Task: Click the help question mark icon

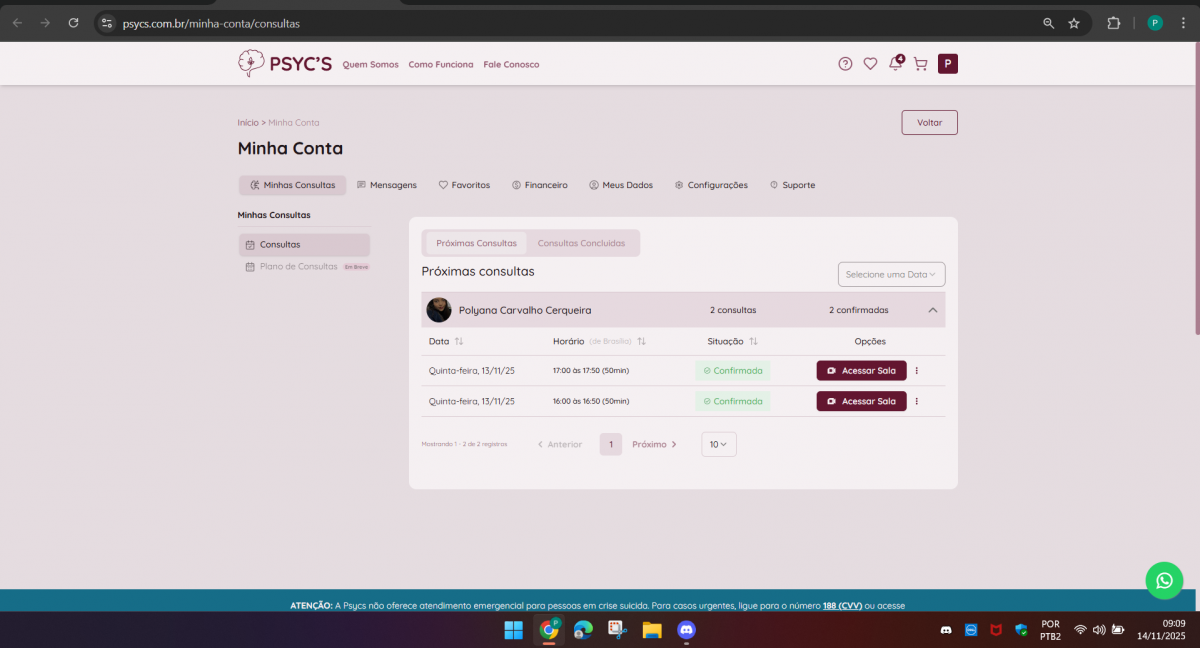Action: pyautogui.click(x=845, y=64)
